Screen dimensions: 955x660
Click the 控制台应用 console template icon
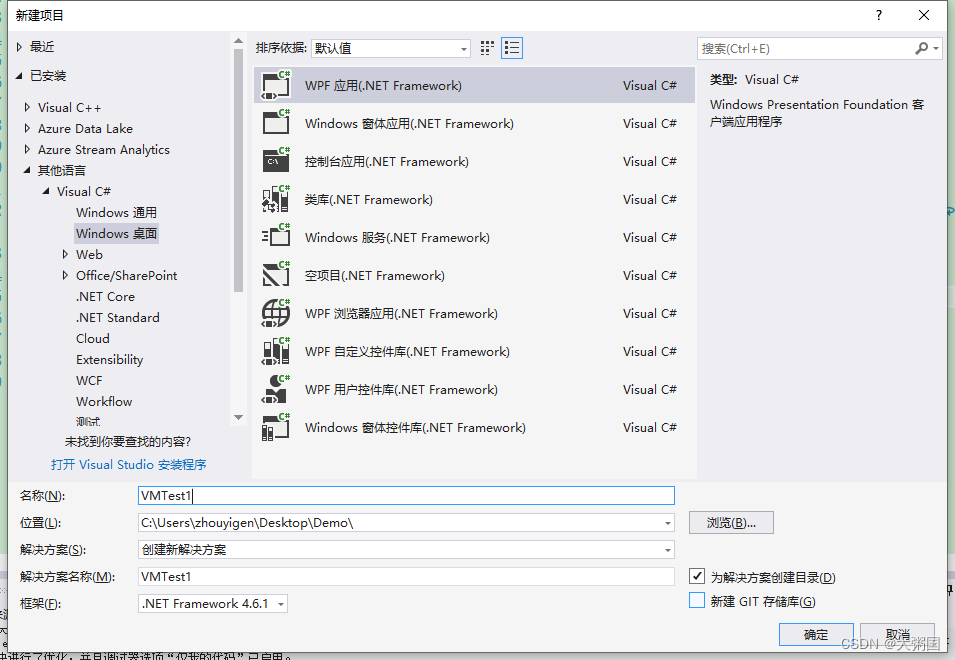click(276, 161)
